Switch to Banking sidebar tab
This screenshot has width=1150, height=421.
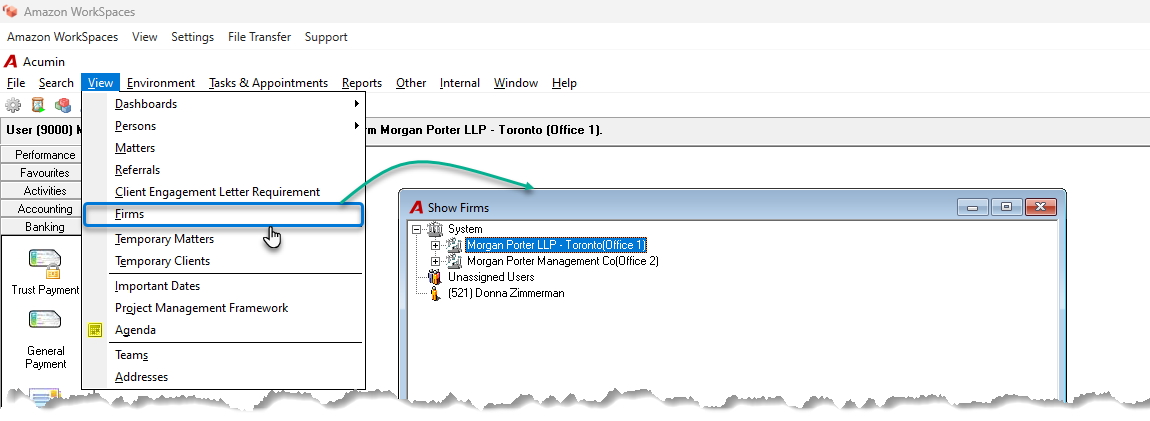click(x=42, y=227)
